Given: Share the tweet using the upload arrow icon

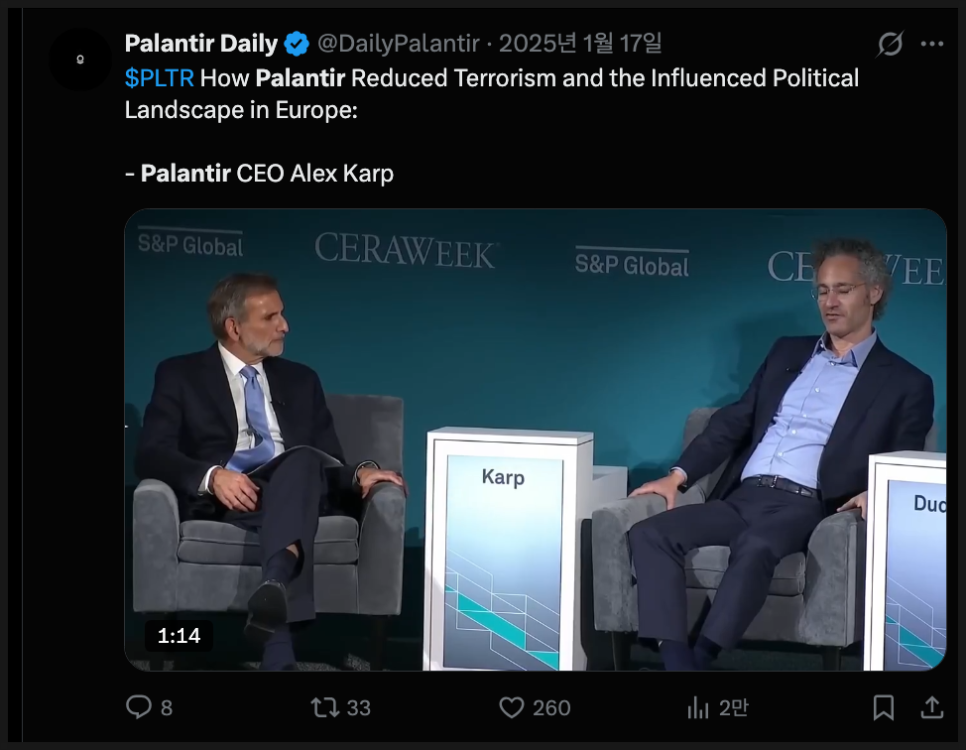Looking at the screenshot, I should click(x=931, y=708).
